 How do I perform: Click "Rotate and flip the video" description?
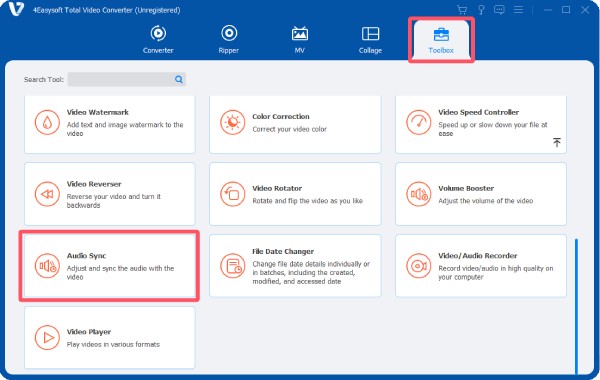(307, 201)
